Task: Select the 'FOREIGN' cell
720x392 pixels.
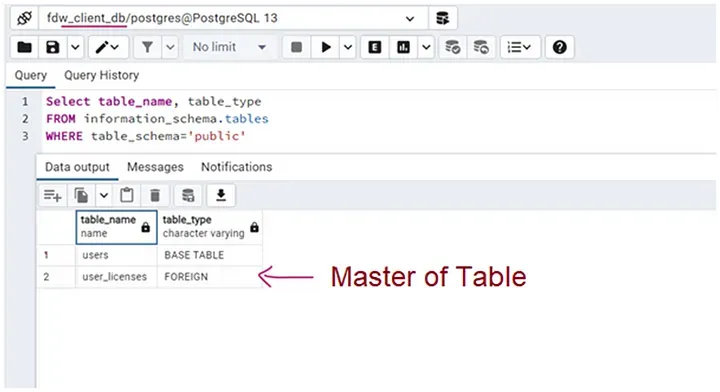Action: click(210, 277)
